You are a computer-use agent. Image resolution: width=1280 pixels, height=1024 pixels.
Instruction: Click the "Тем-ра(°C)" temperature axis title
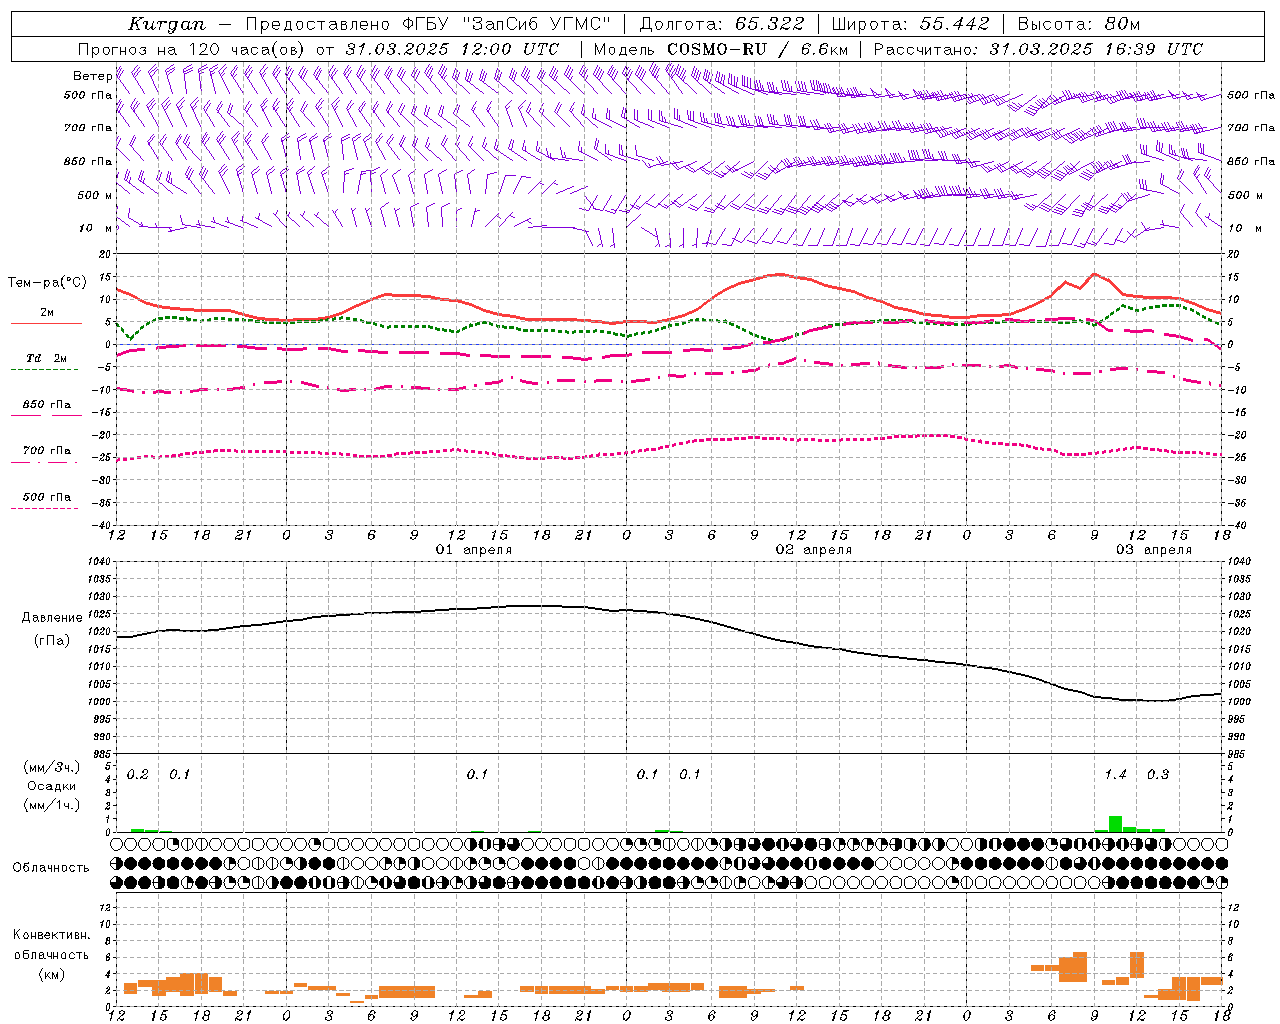(47, 283)
